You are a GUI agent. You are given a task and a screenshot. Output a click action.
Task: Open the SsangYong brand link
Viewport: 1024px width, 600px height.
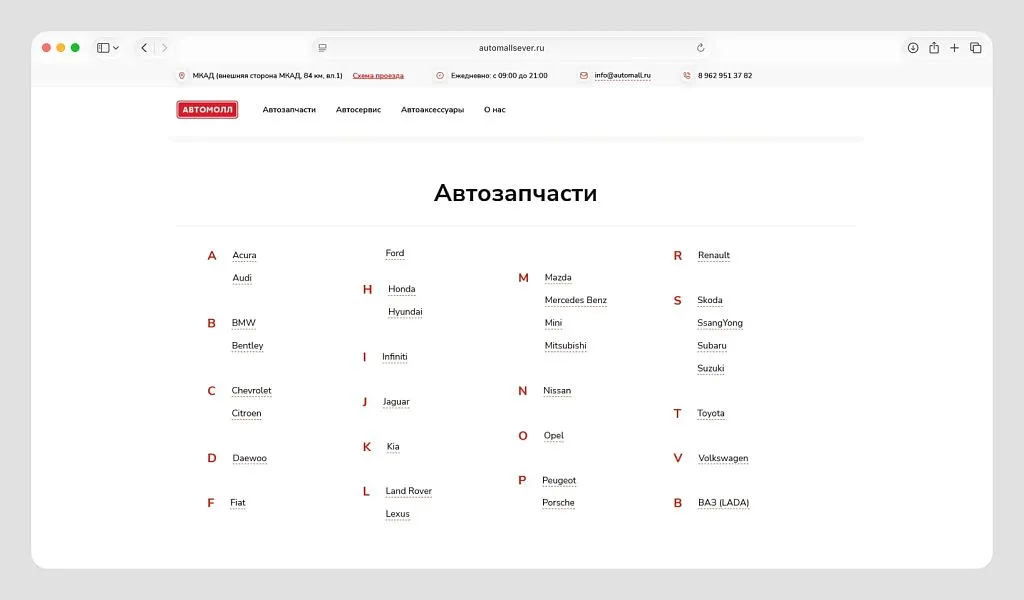720,323
